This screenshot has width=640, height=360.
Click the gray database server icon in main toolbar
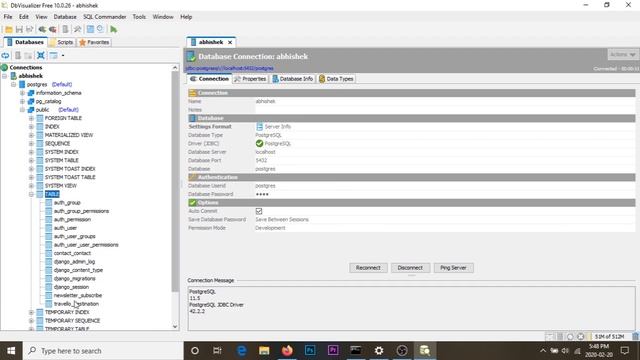(65, 29)
